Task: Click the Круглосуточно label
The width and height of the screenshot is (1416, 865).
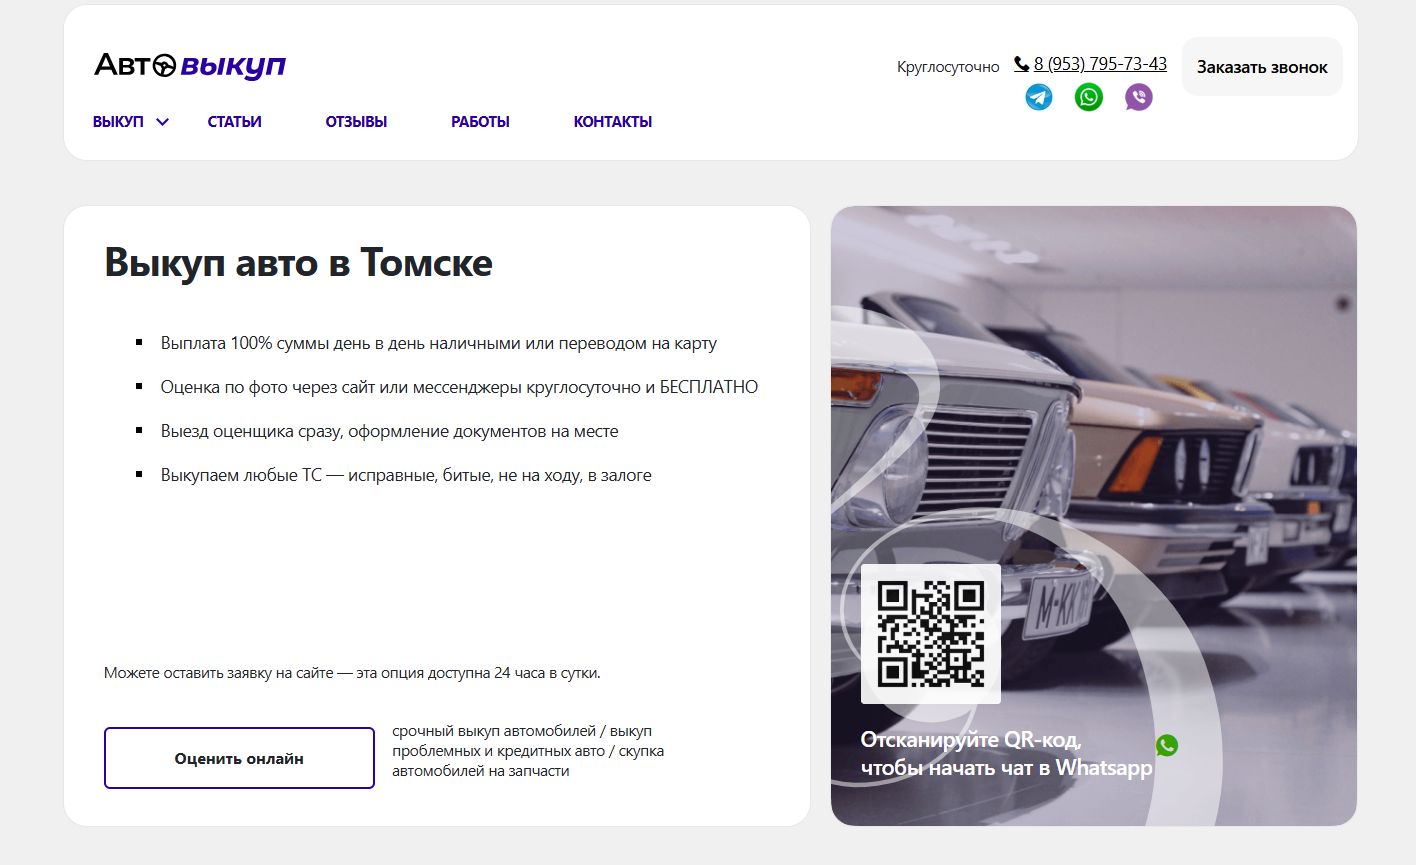Action: (948, 67)
